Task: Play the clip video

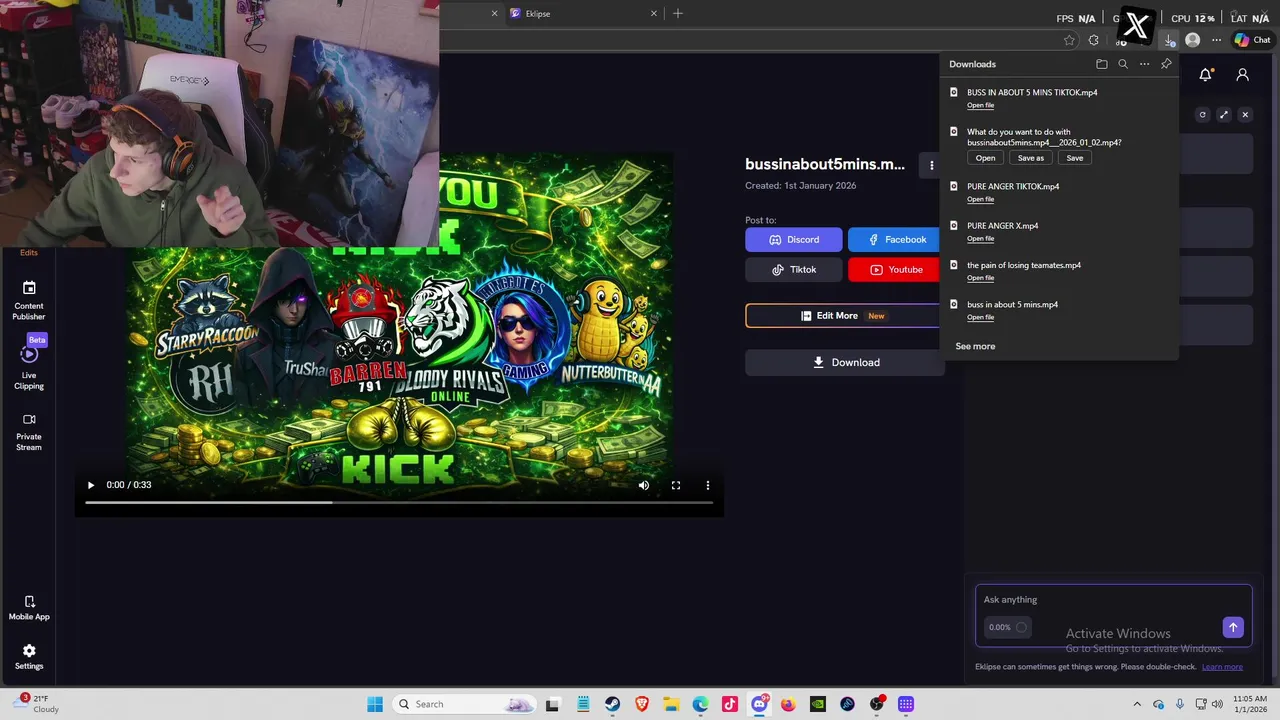Action: click(x=90, y=485)
